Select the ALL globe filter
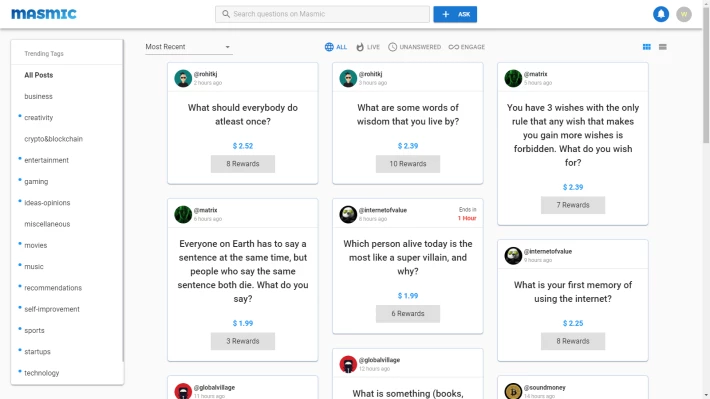The height and width of the screenshot is (399, 710). (336, 47)
